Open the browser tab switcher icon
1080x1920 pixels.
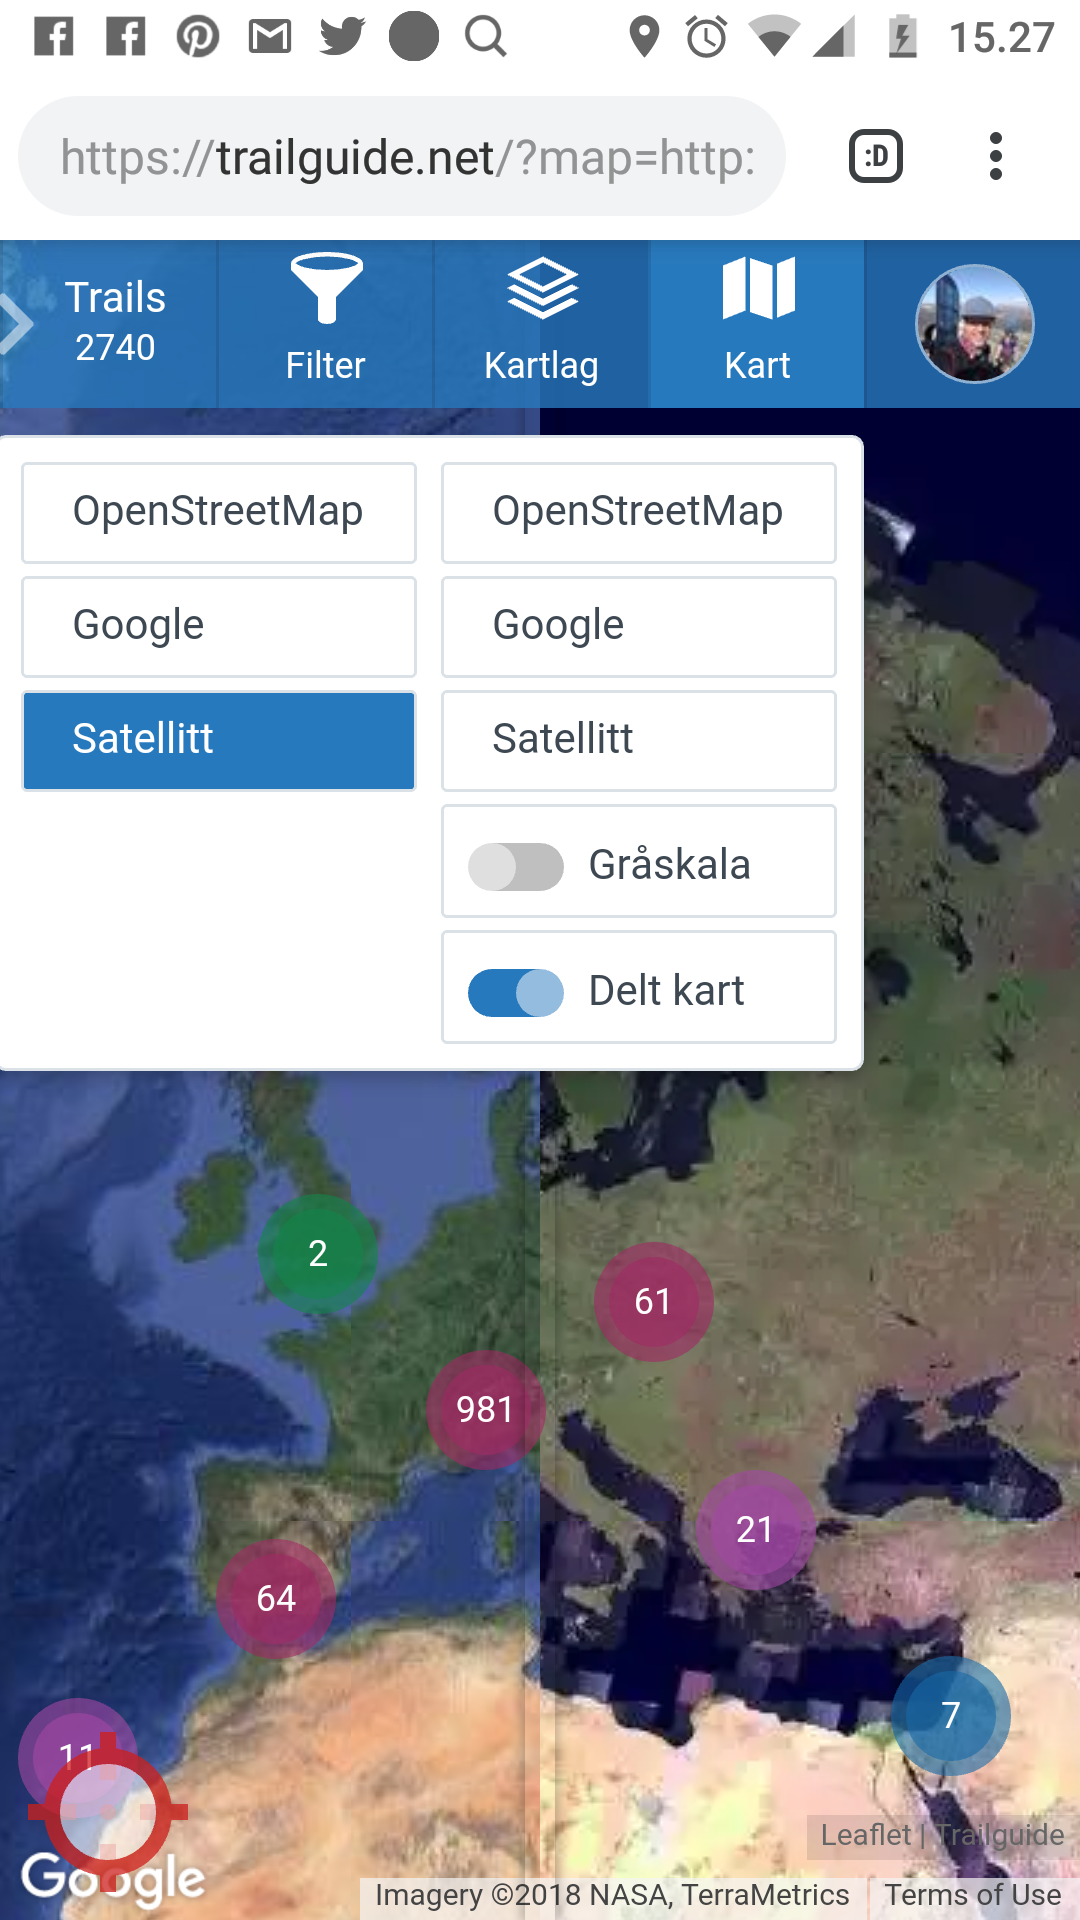click(x=876, y=156)
